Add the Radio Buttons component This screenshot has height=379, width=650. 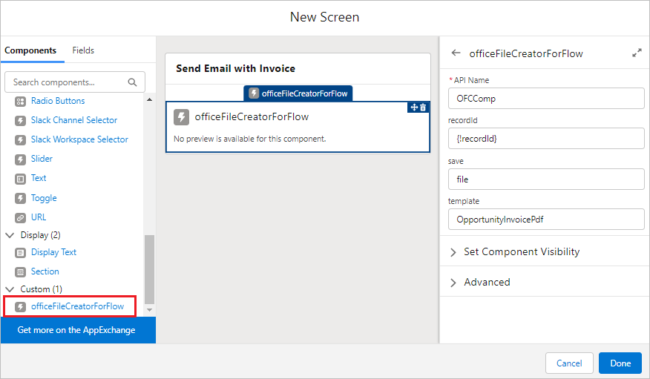click(x=58, y=101)
